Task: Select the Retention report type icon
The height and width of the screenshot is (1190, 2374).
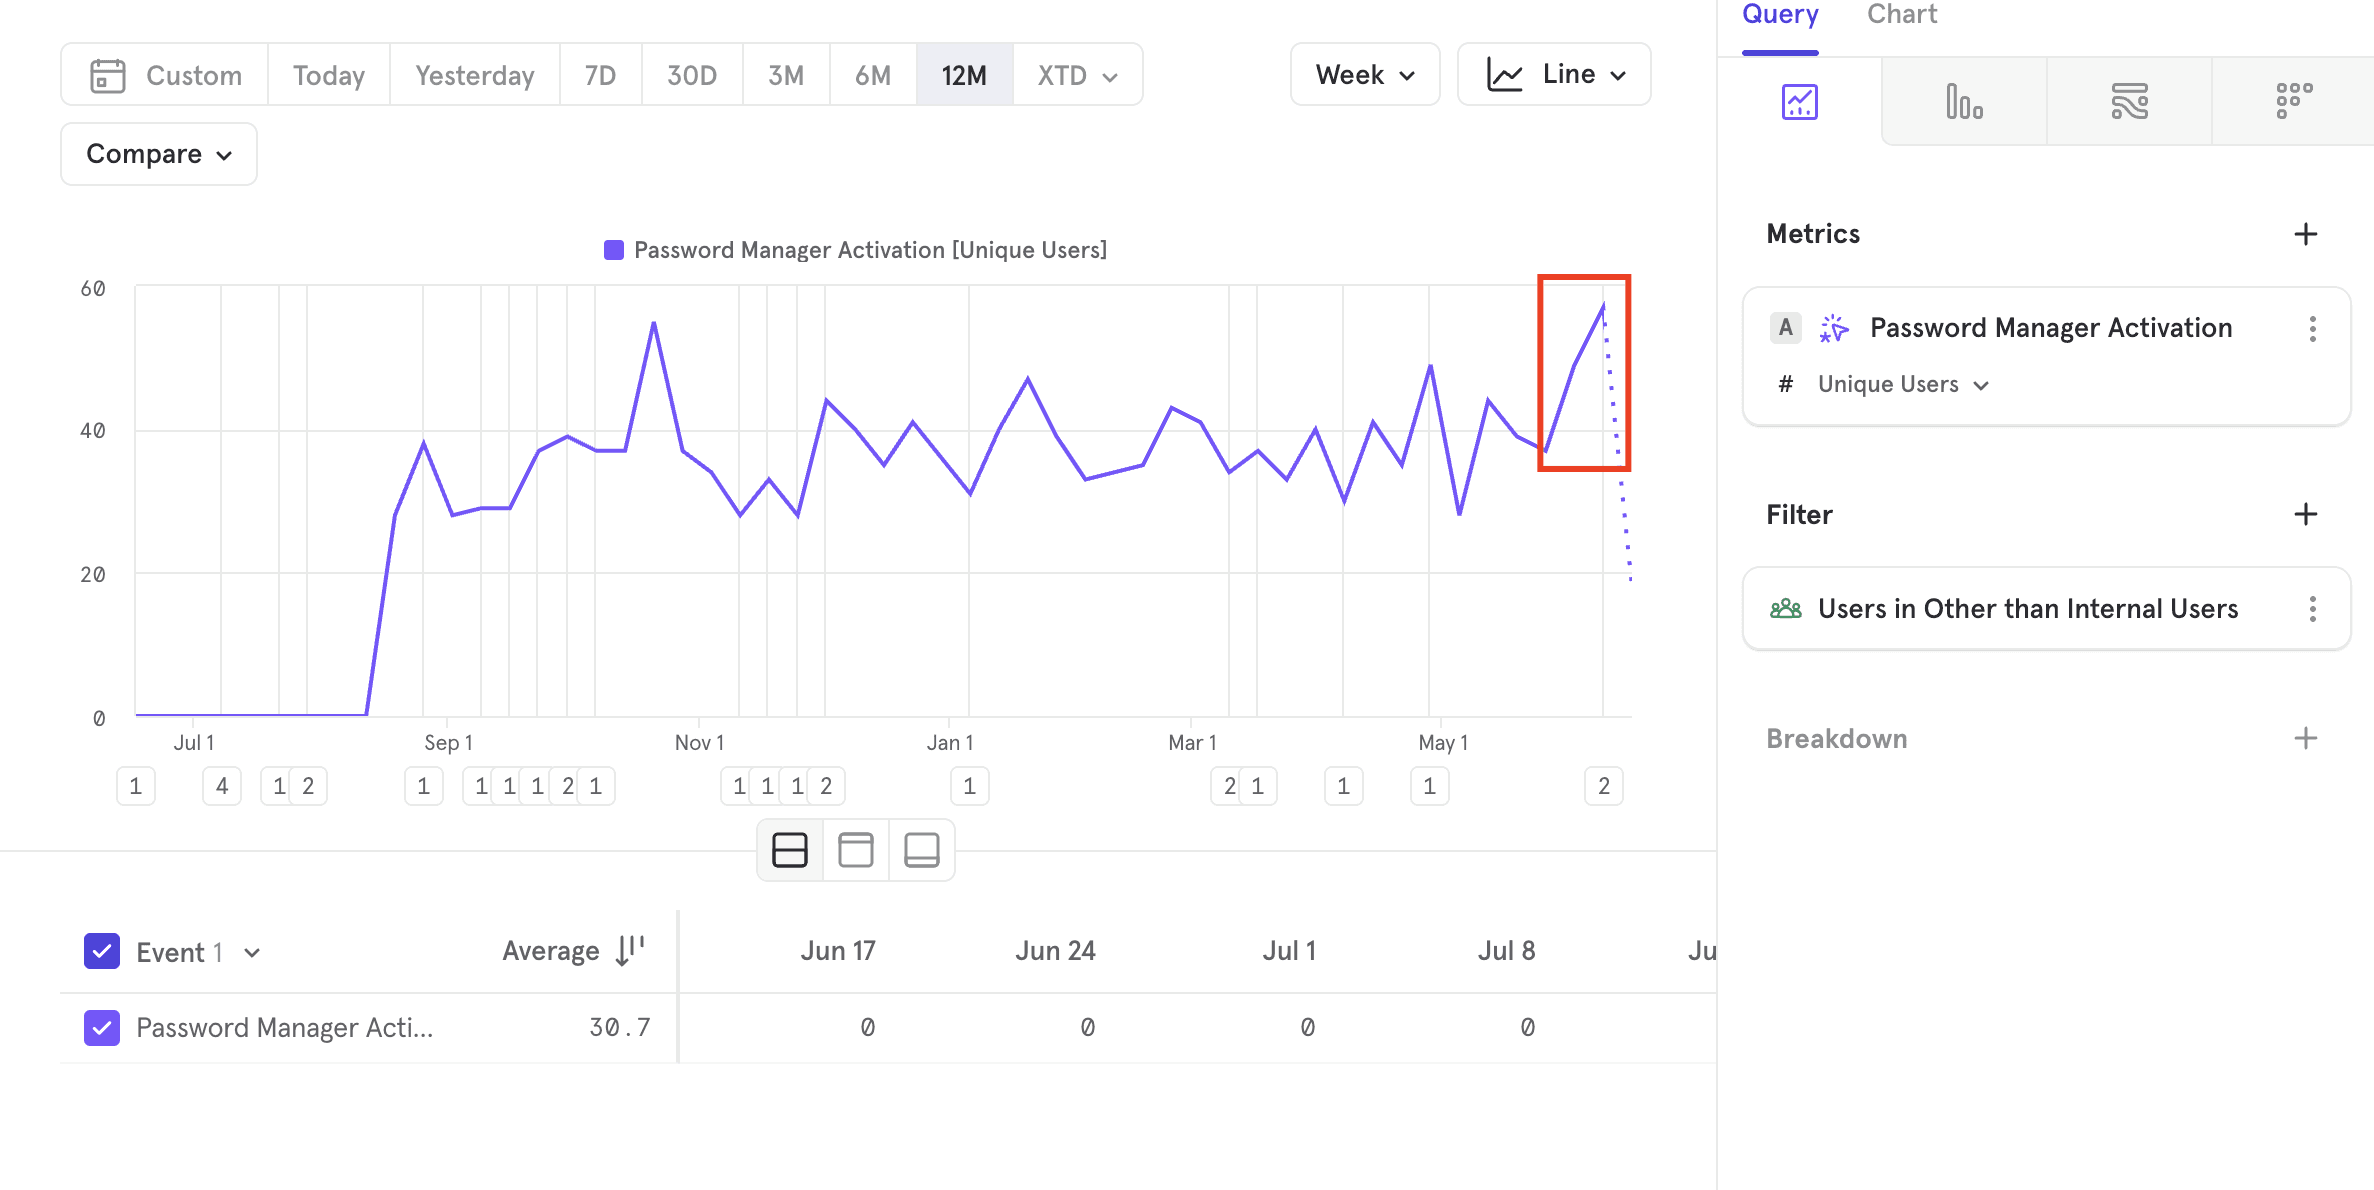Action: click(x=2294, y=102)
